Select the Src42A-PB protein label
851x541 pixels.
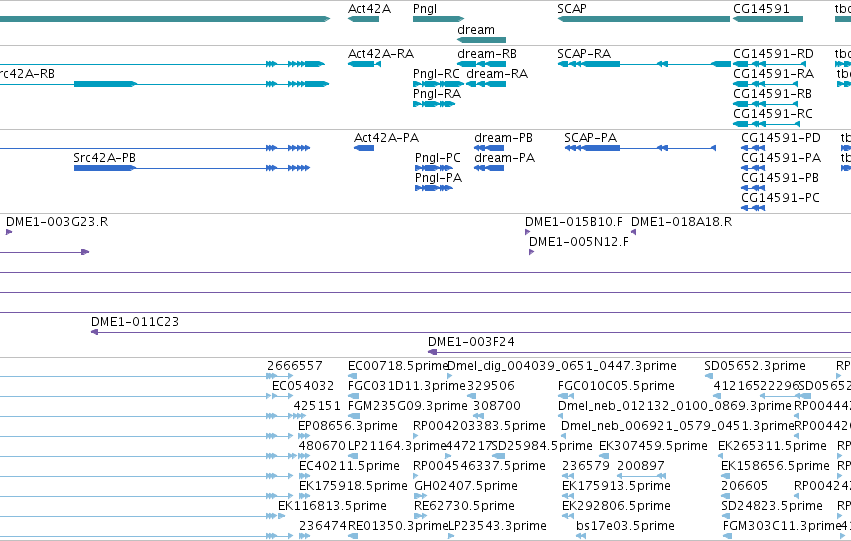click(x=104, y=158)
